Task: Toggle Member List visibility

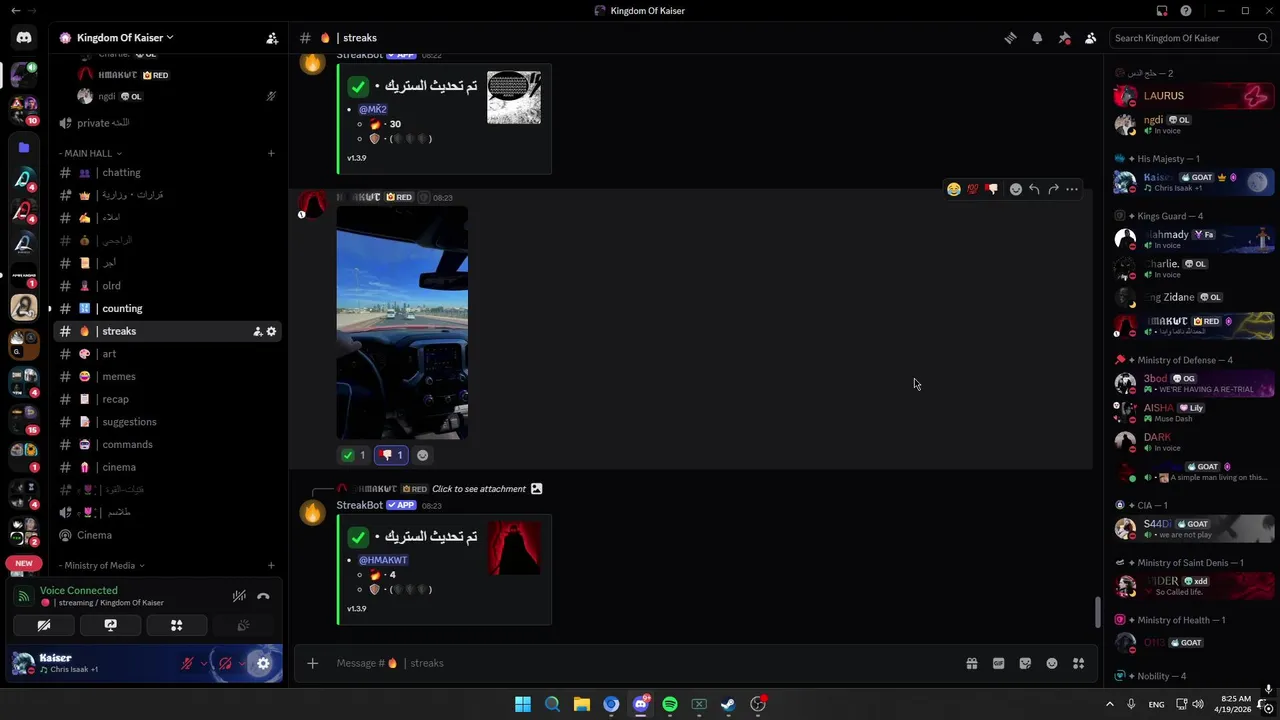Action: point(1090,38)
